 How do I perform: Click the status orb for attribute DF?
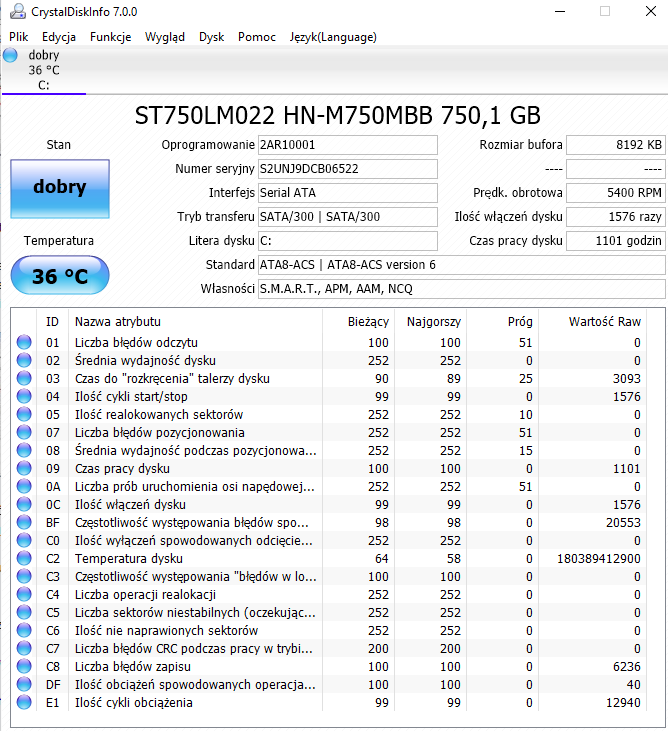click(x=24, y=684)
